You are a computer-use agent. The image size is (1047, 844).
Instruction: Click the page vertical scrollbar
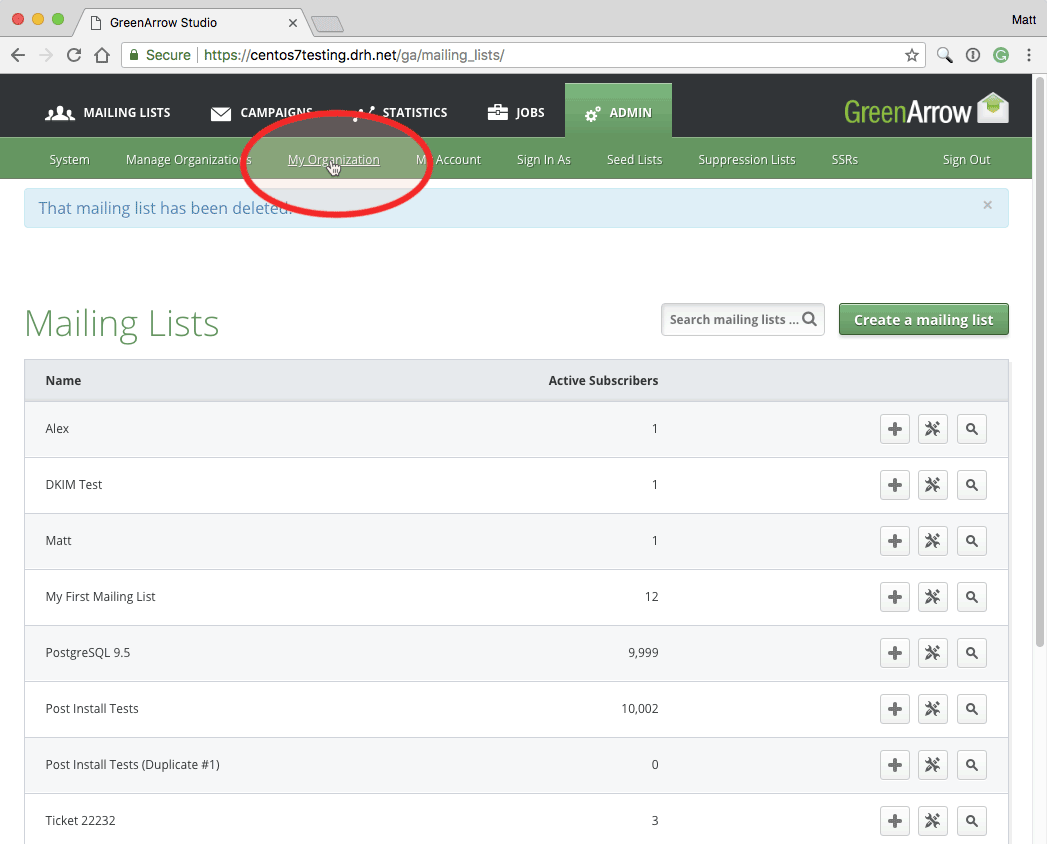click(x=1039, y=362)
